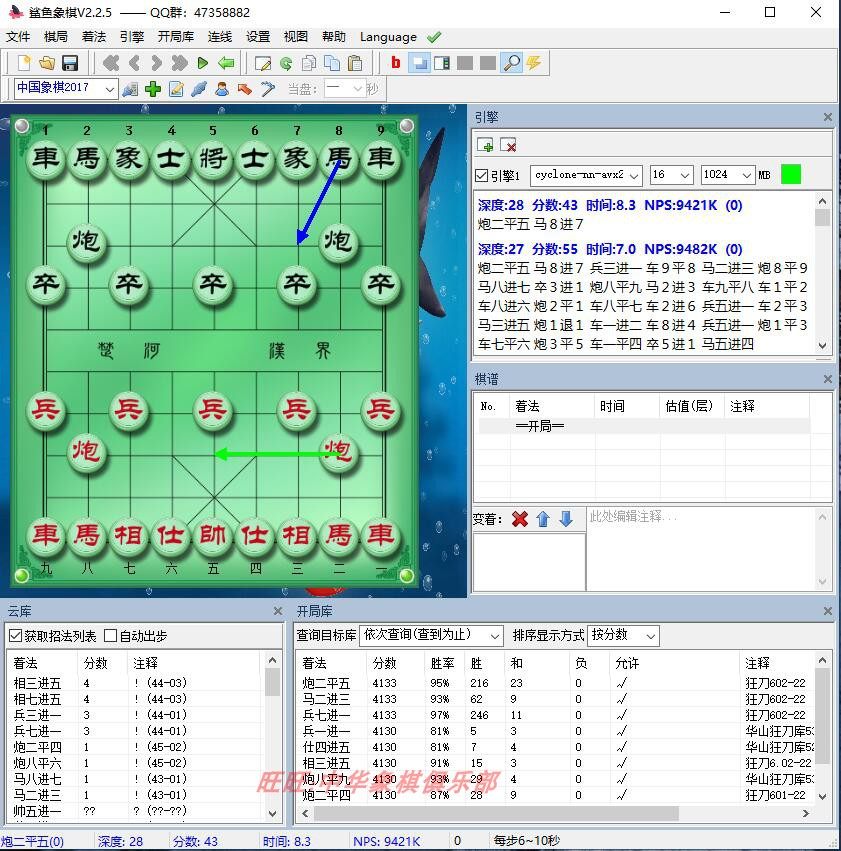The width and height of the screenshot is (841, 851).
Task: Click the green engine status swatch
Action: [x=791, y=175]
